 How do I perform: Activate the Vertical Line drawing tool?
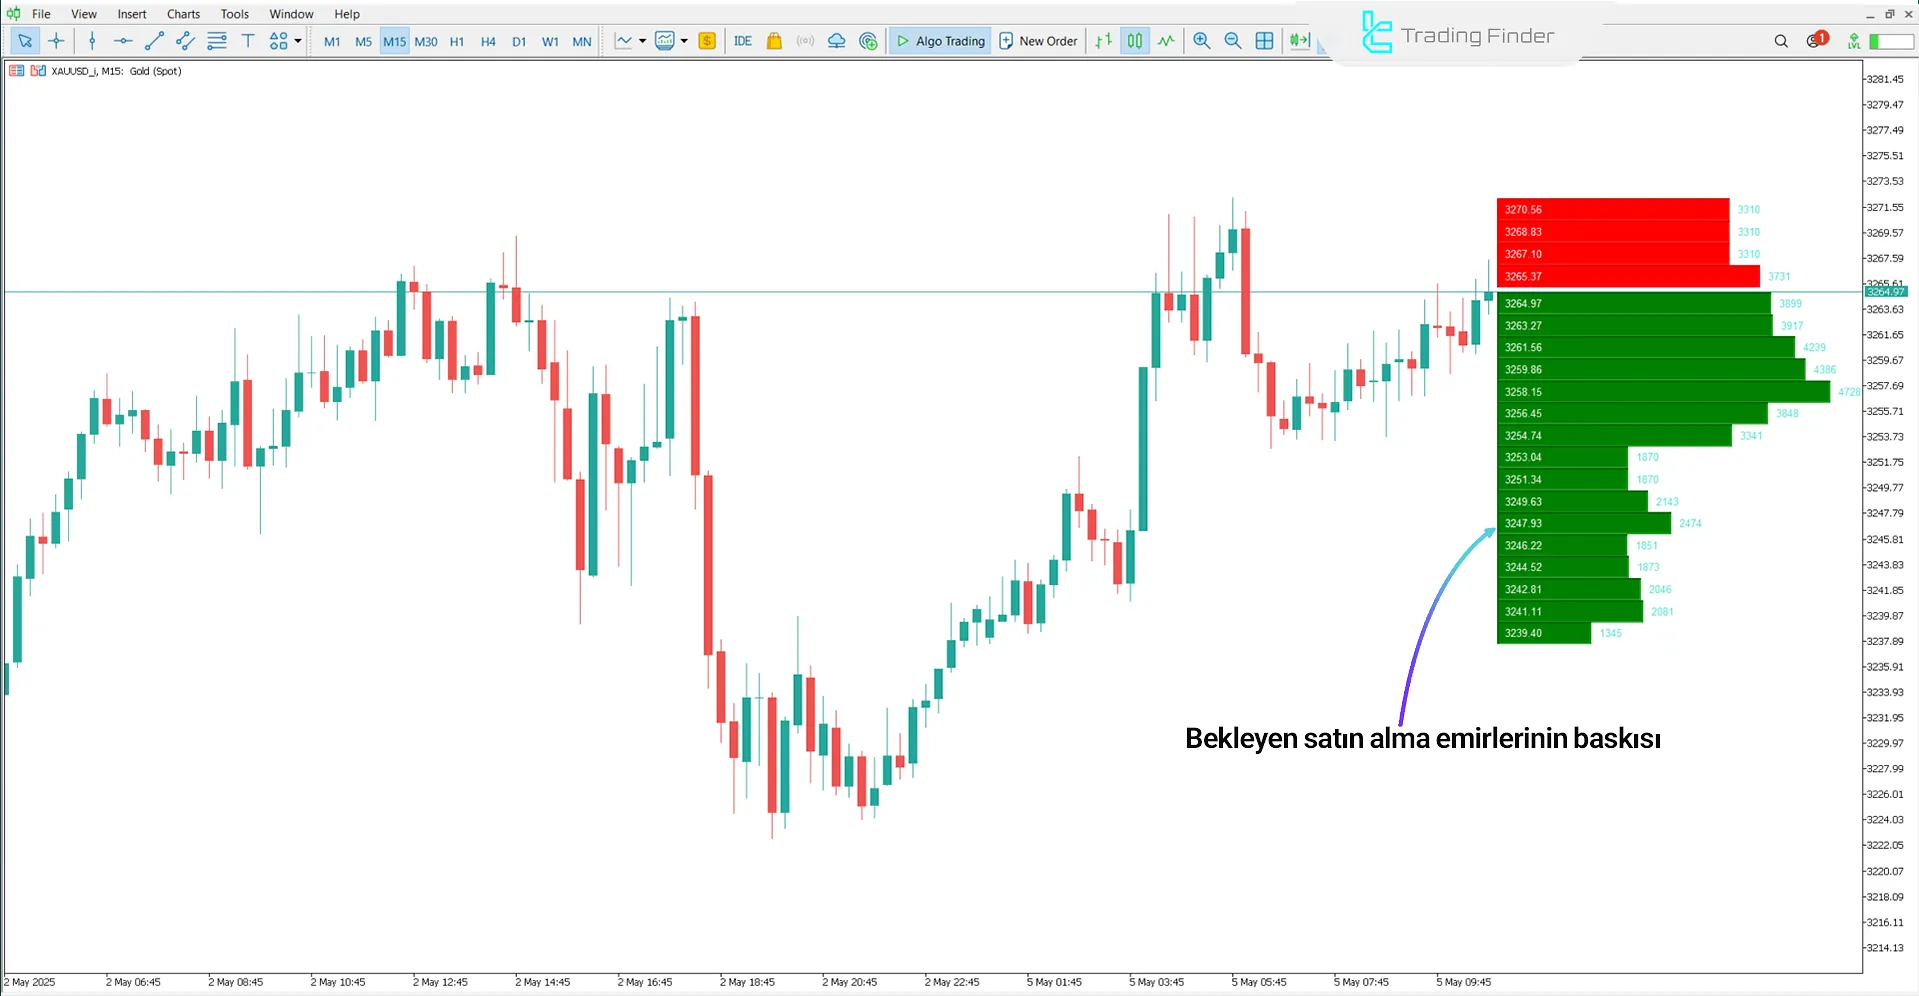pos(92,41)
